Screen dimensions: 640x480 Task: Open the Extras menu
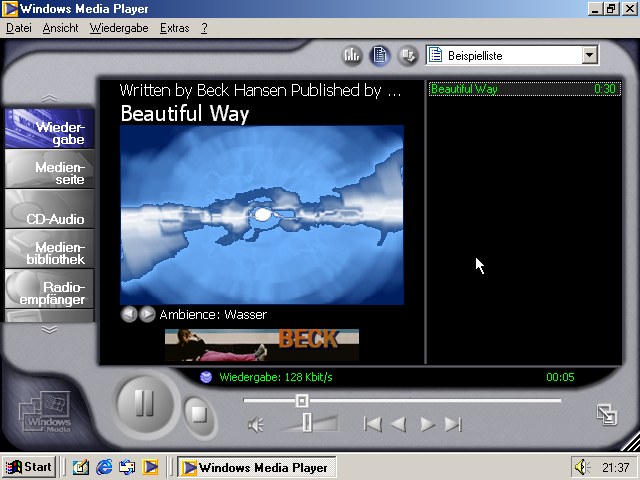(175, 28)
